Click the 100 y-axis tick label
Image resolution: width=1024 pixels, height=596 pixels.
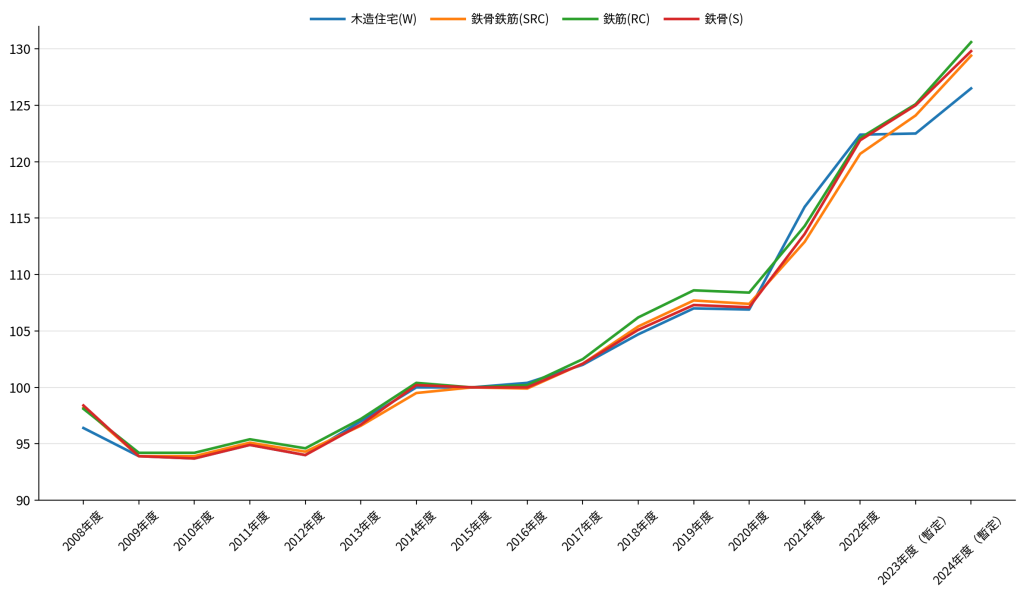pyautogui.click(x=22, y=388)
